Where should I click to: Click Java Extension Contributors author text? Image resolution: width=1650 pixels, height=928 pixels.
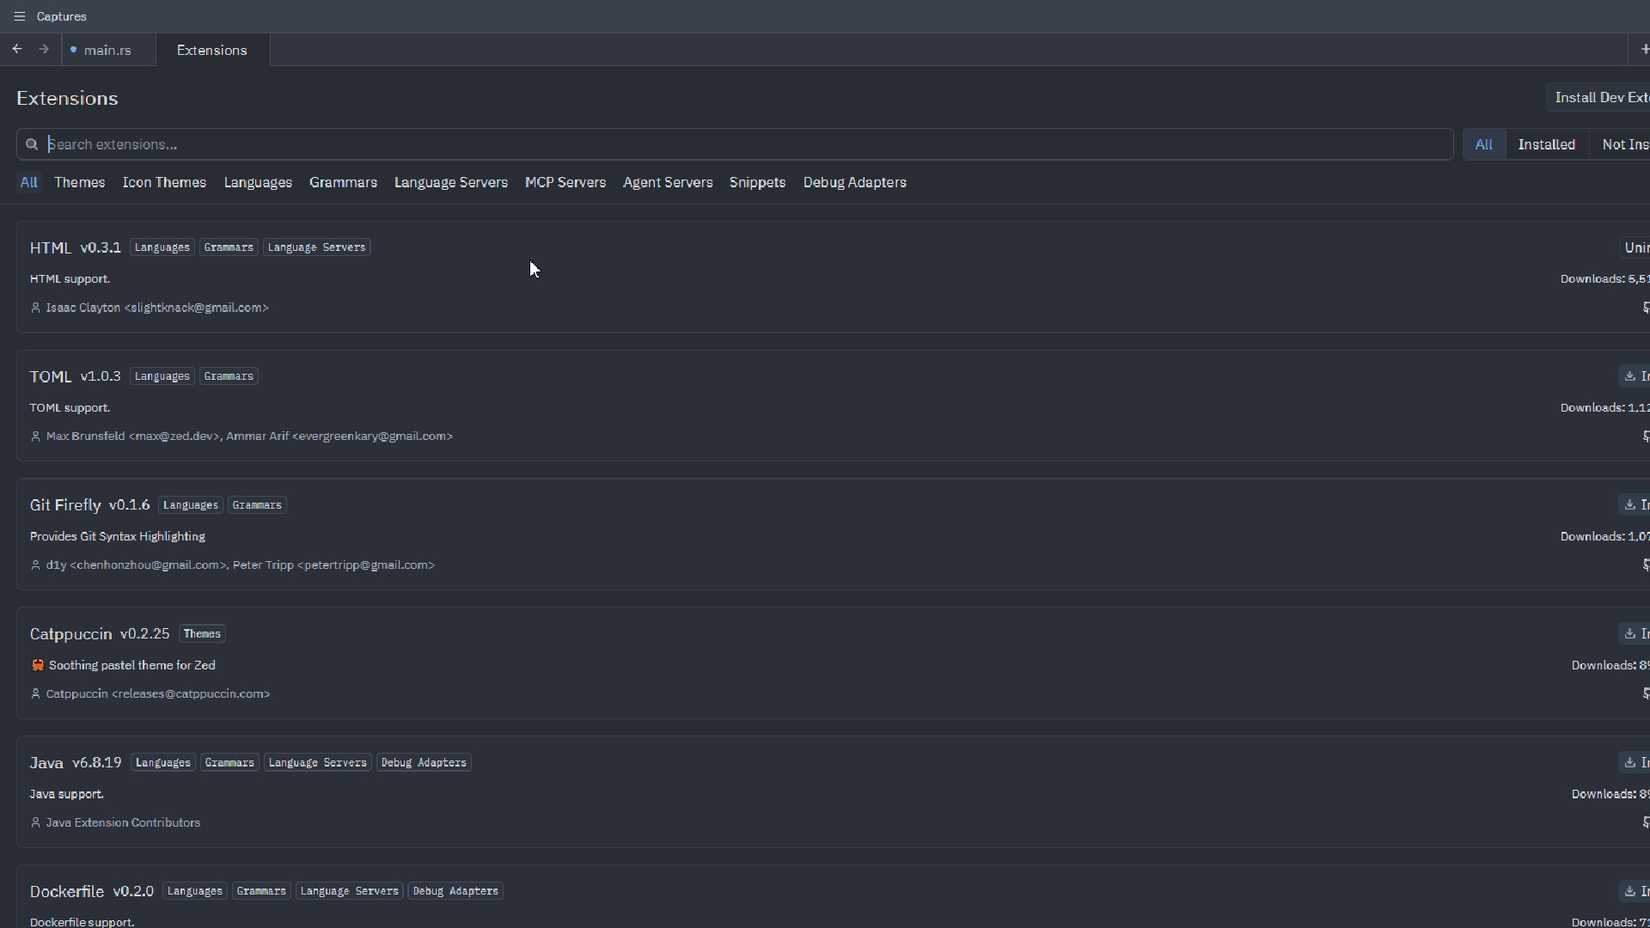pos(123,823)
